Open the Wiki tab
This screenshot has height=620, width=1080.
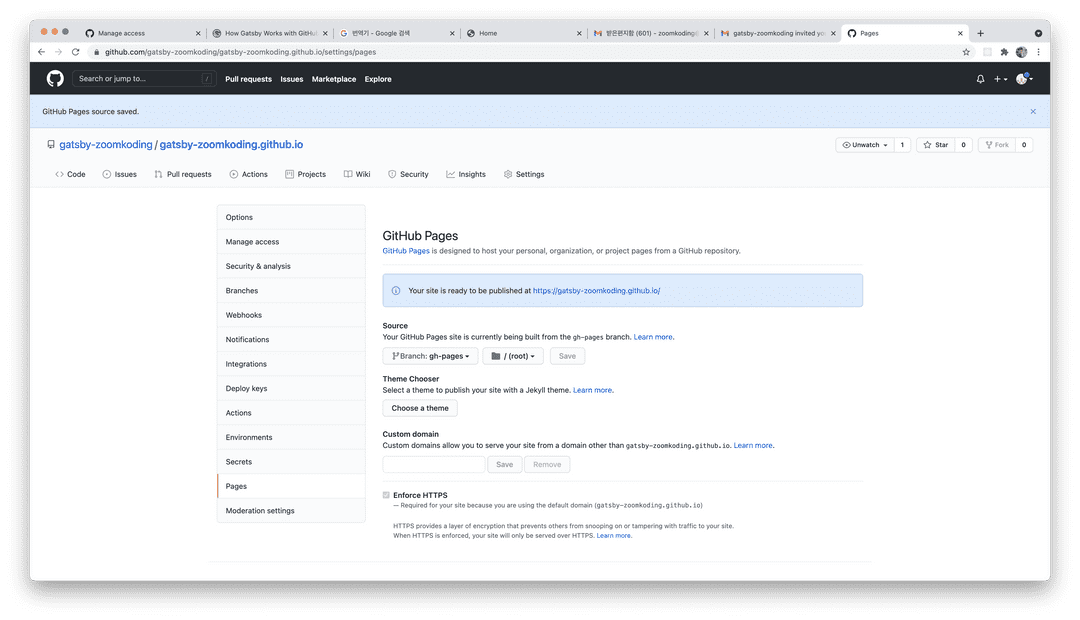pyautogui.click(x=357, y=174)
